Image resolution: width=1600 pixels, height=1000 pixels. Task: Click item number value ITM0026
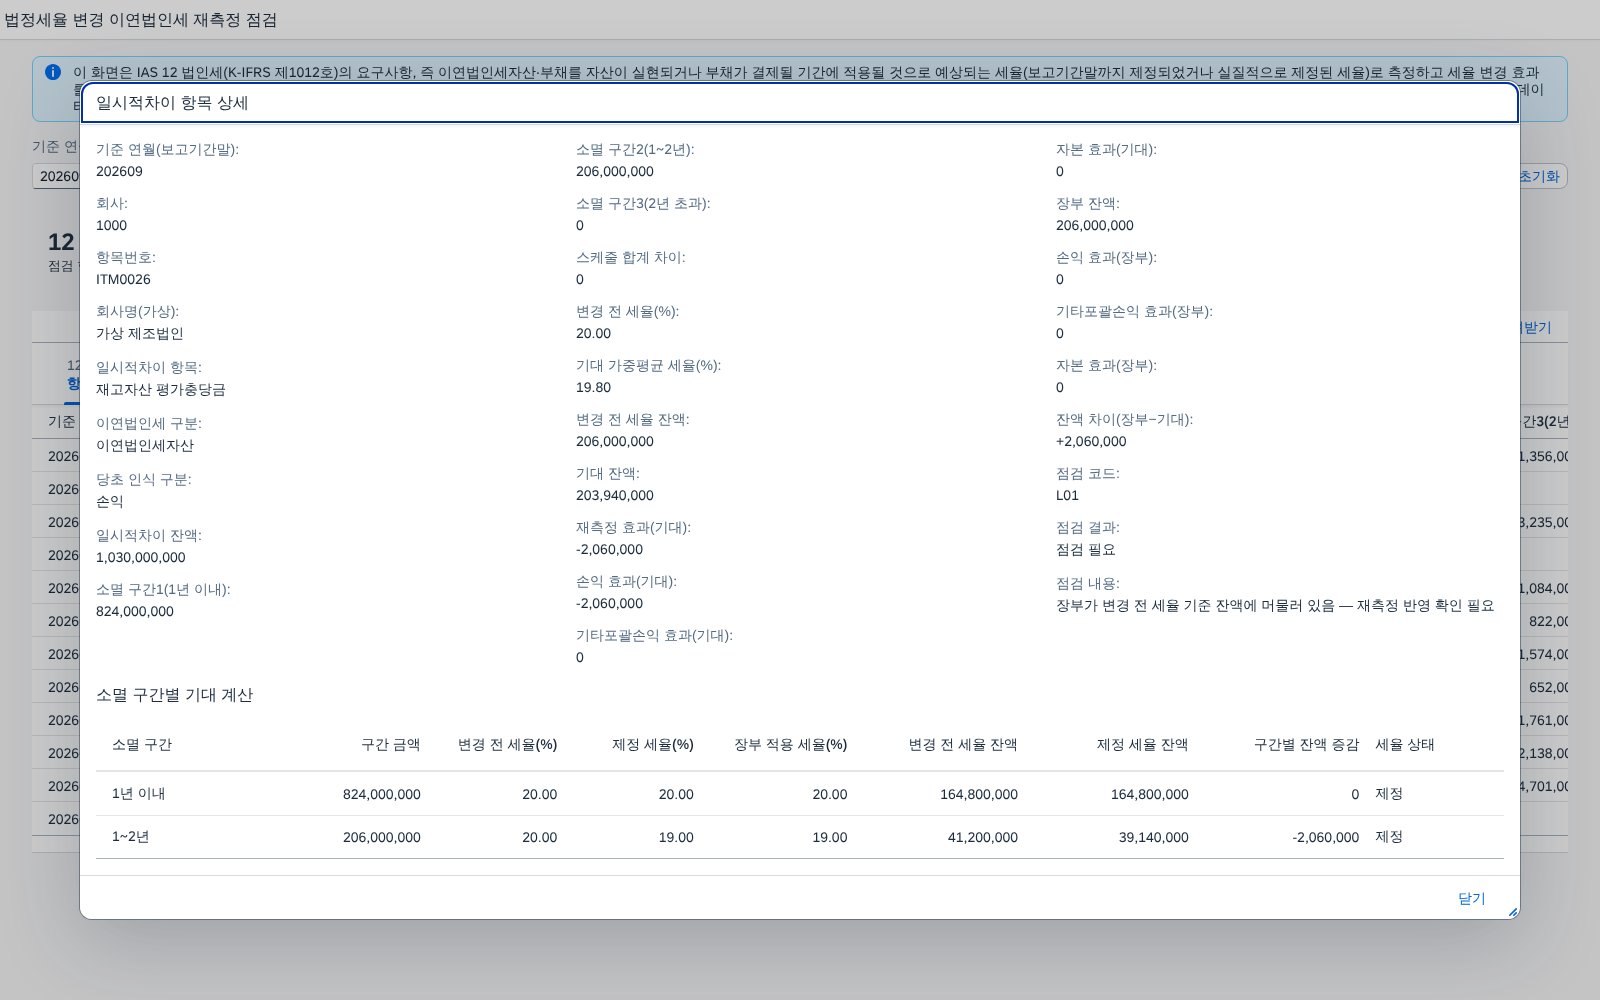[x=123, y=279]
